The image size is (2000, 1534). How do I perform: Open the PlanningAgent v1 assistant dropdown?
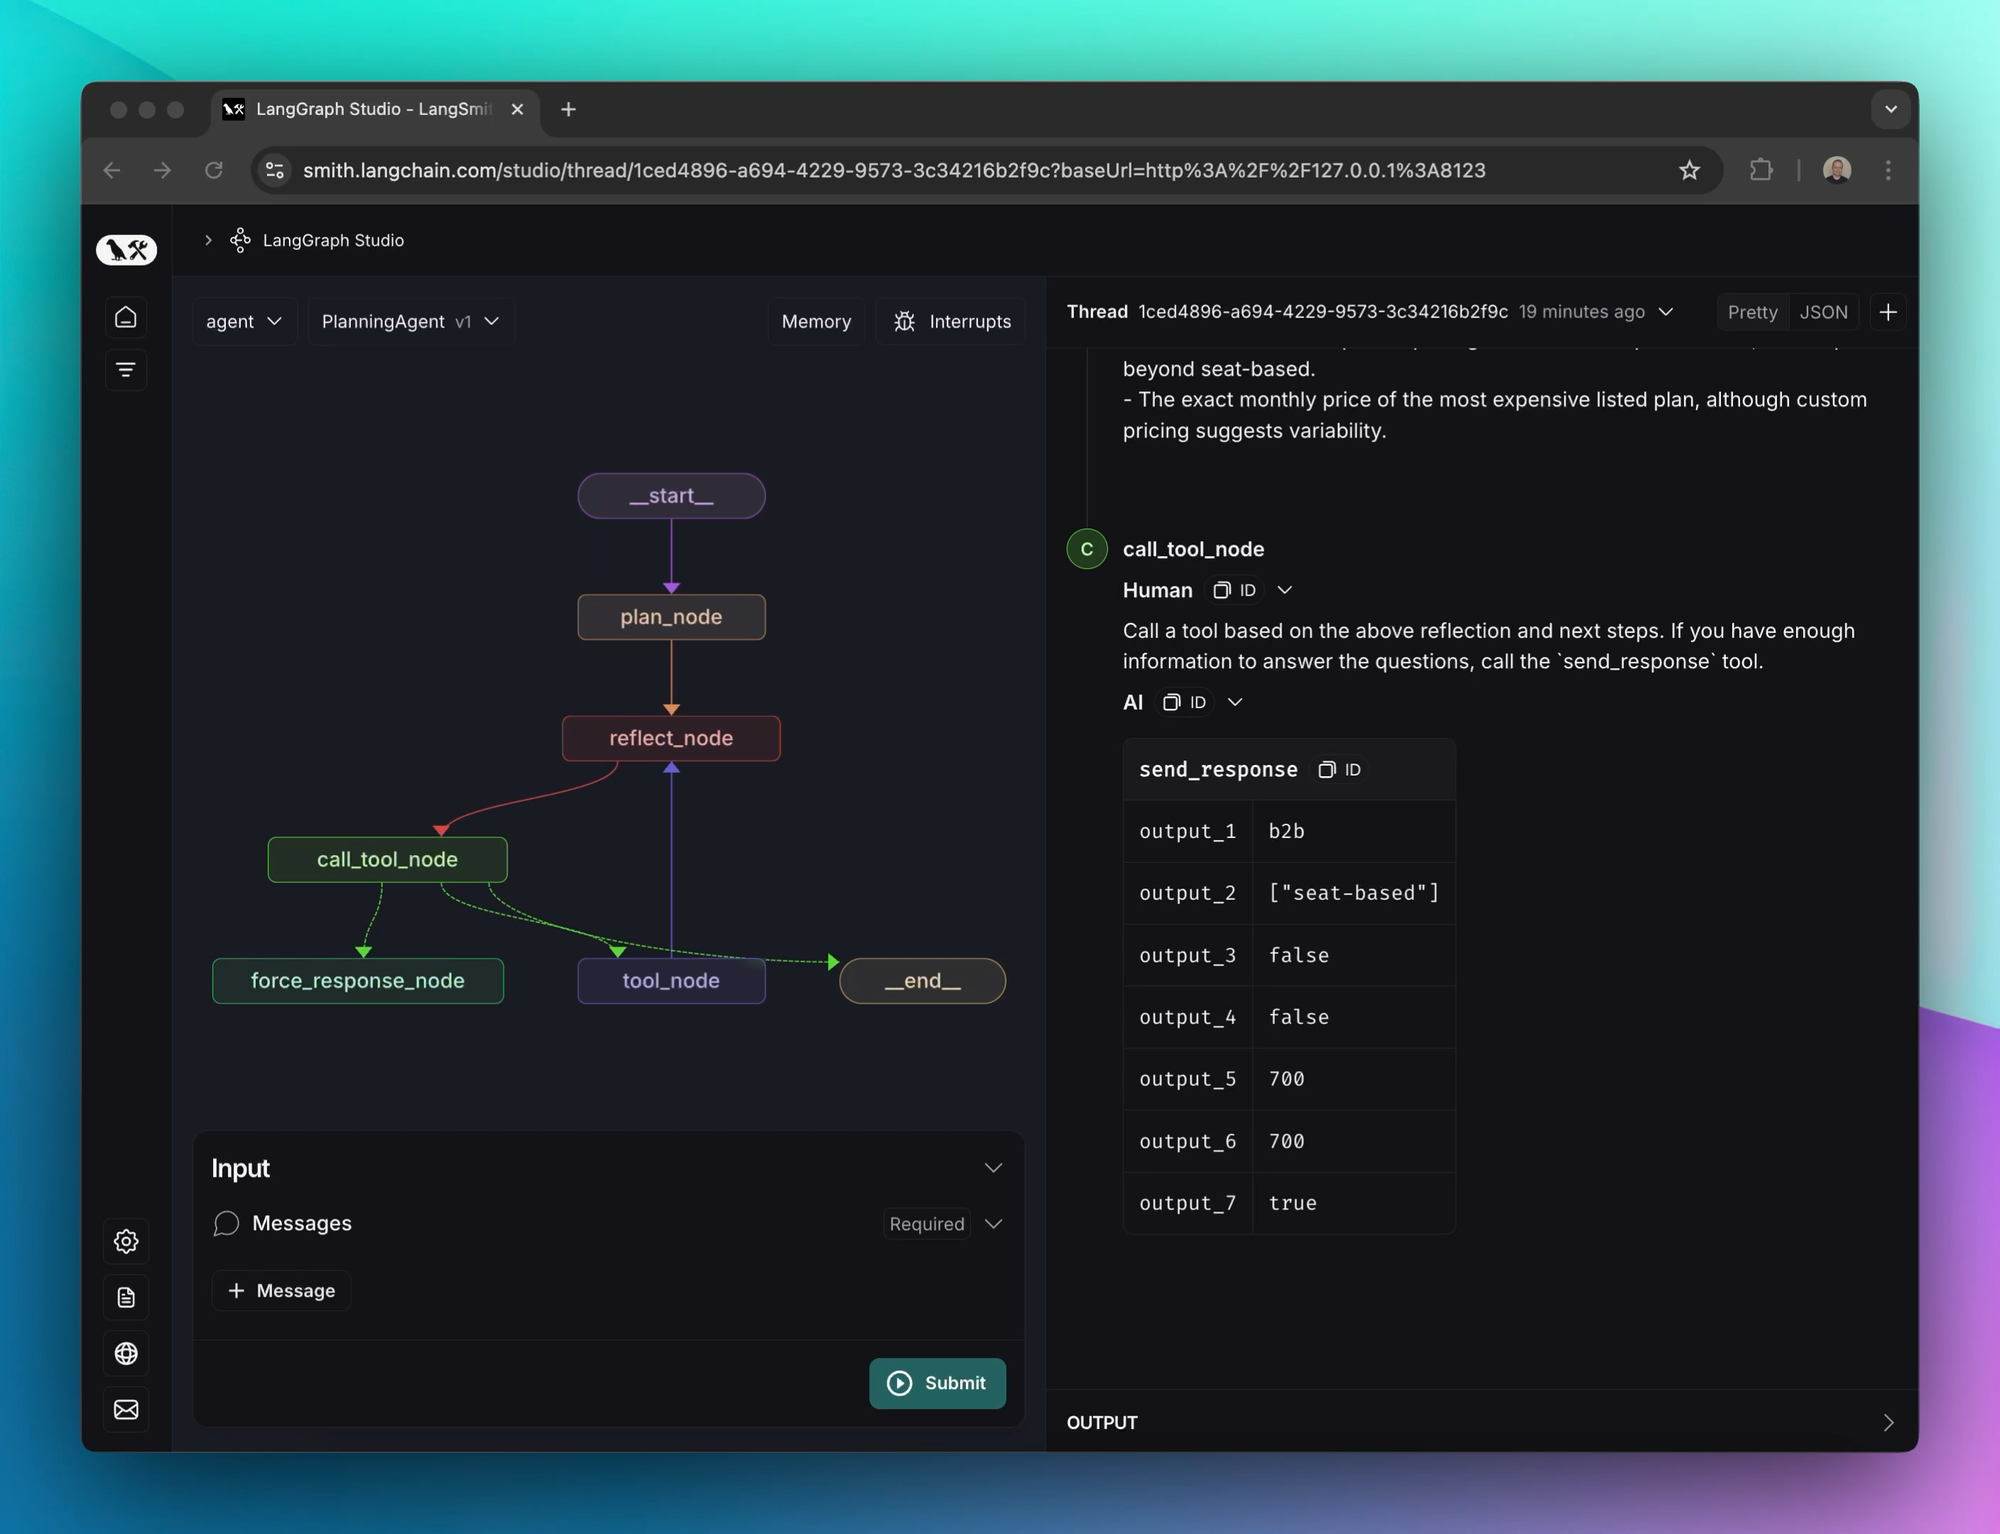coord(410,321)
